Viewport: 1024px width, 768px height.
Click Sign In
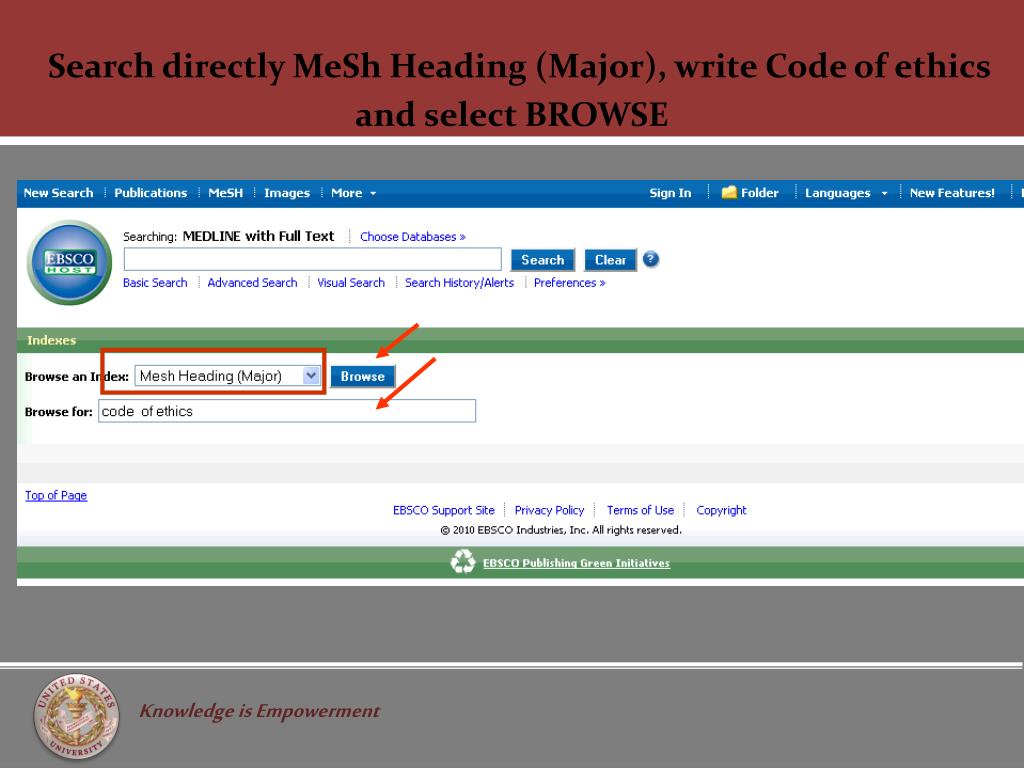point(670,193)
